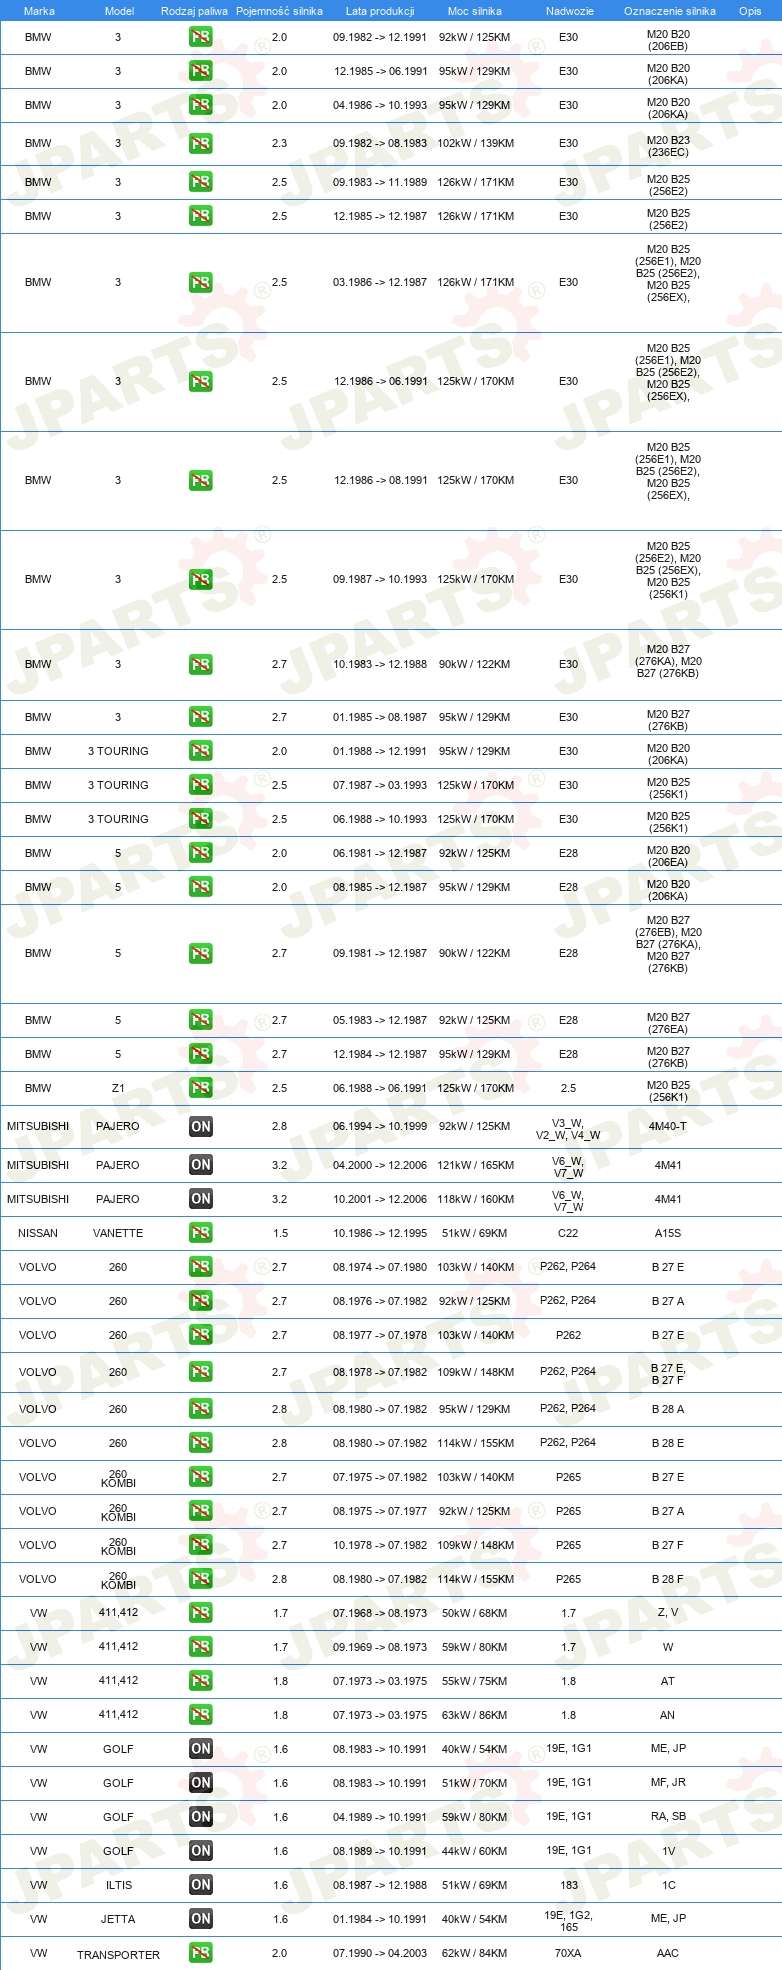Click the body cell V3_W, V2_W, V4_W
This screenshot has height=1970, width=782.
pyautogui.click(x=568, y=1129)
